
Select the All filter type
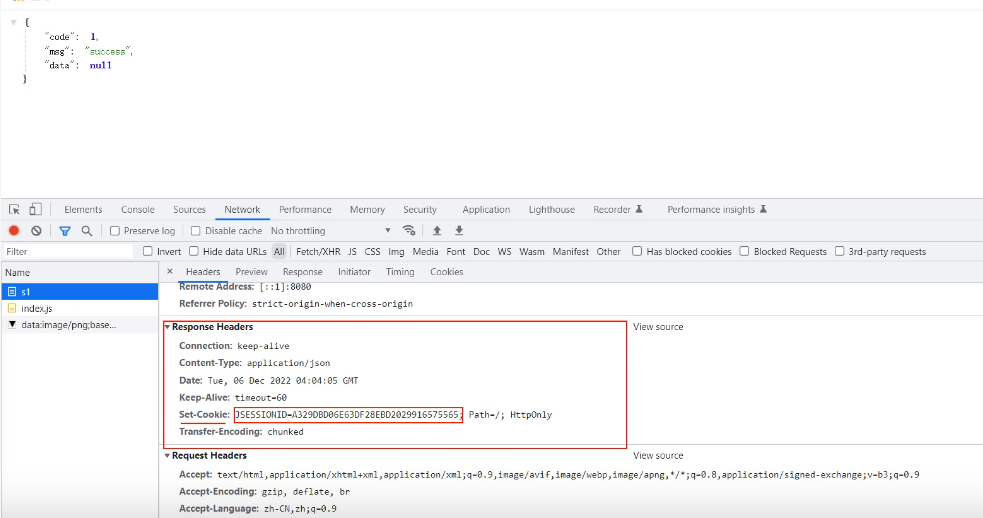click(279, 251)
